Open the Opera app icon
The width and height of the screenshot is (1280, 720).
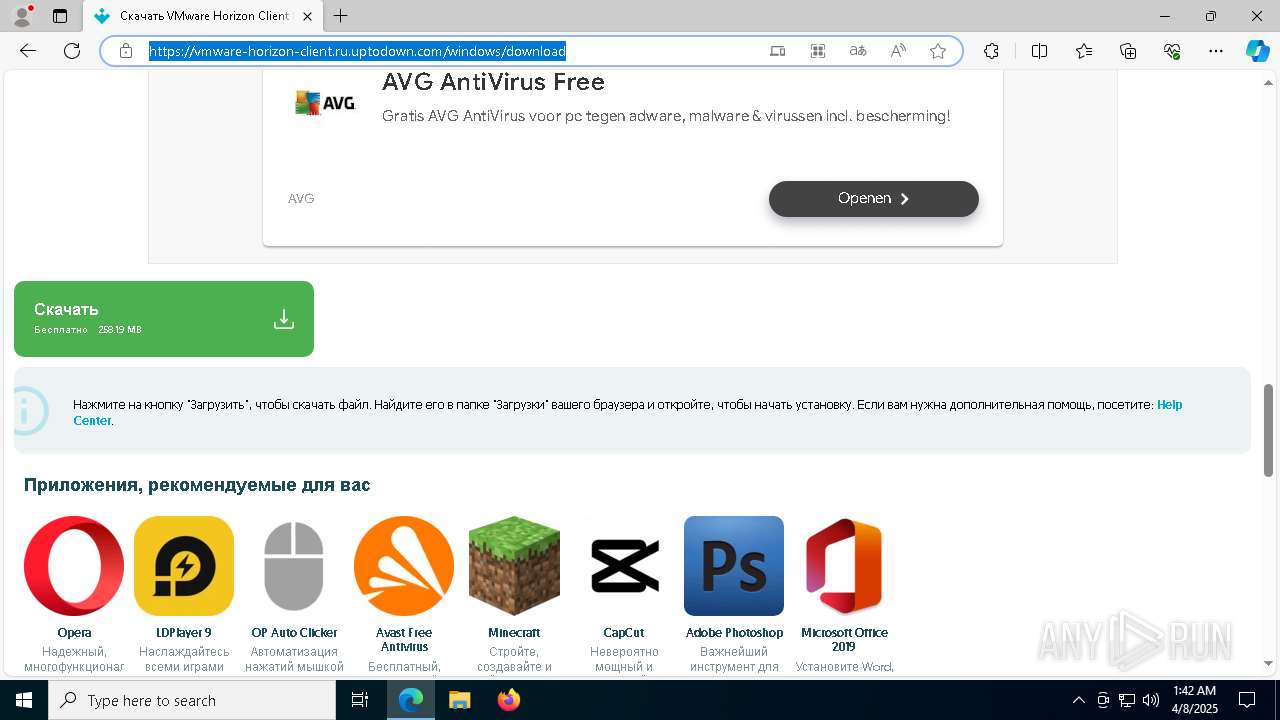tap(74, 566)
